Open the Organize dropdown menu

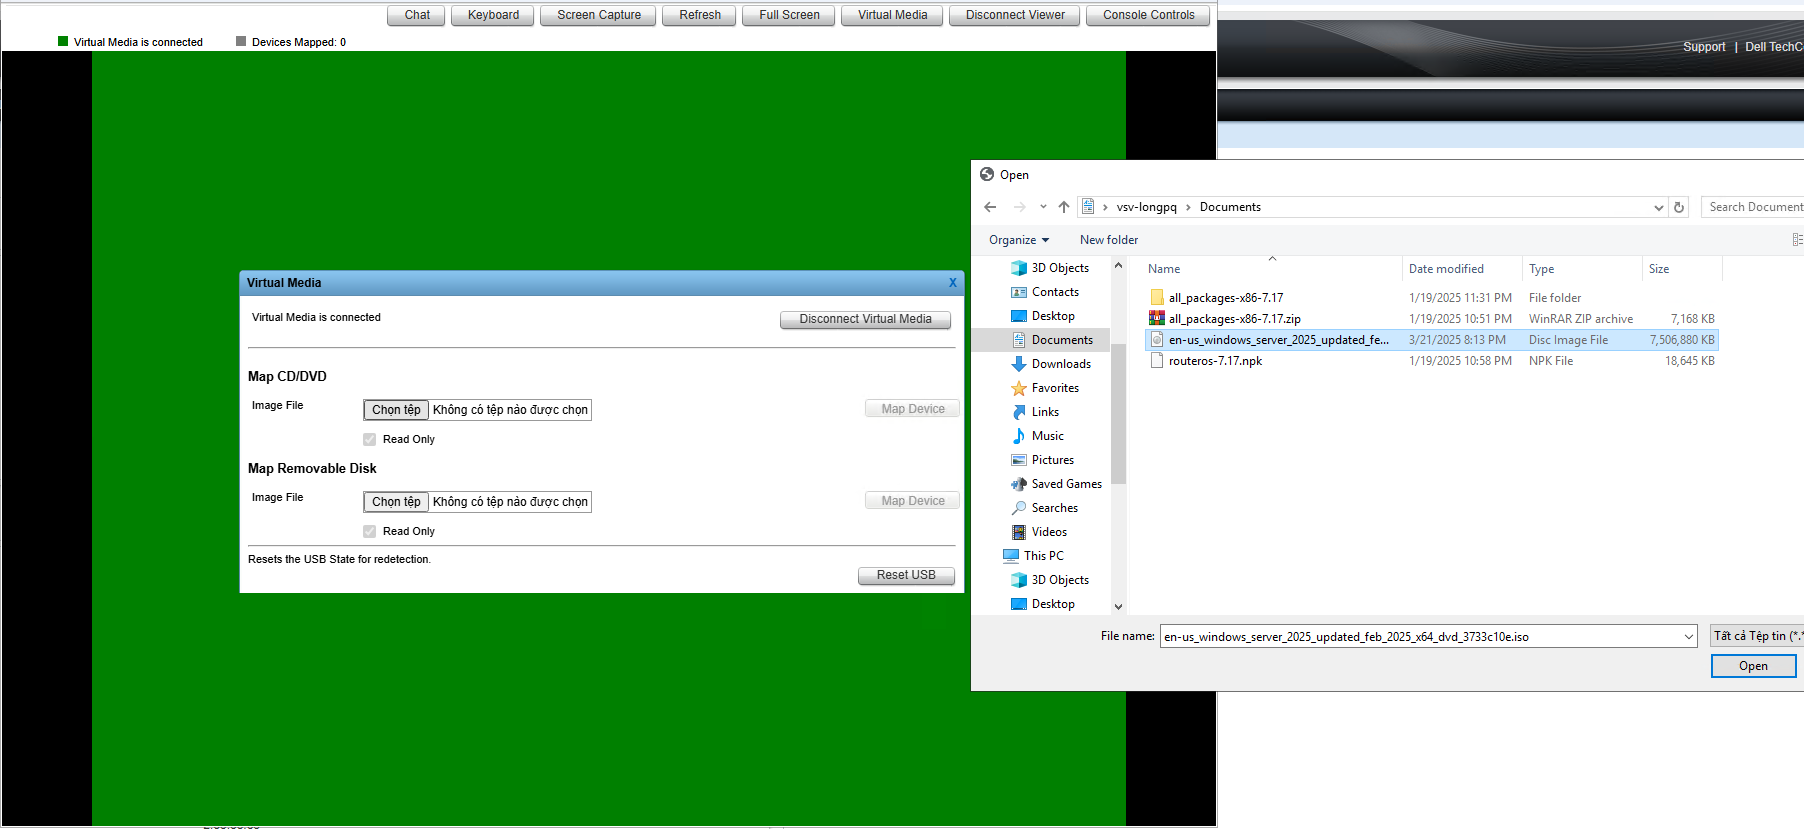pos(1018,240)
